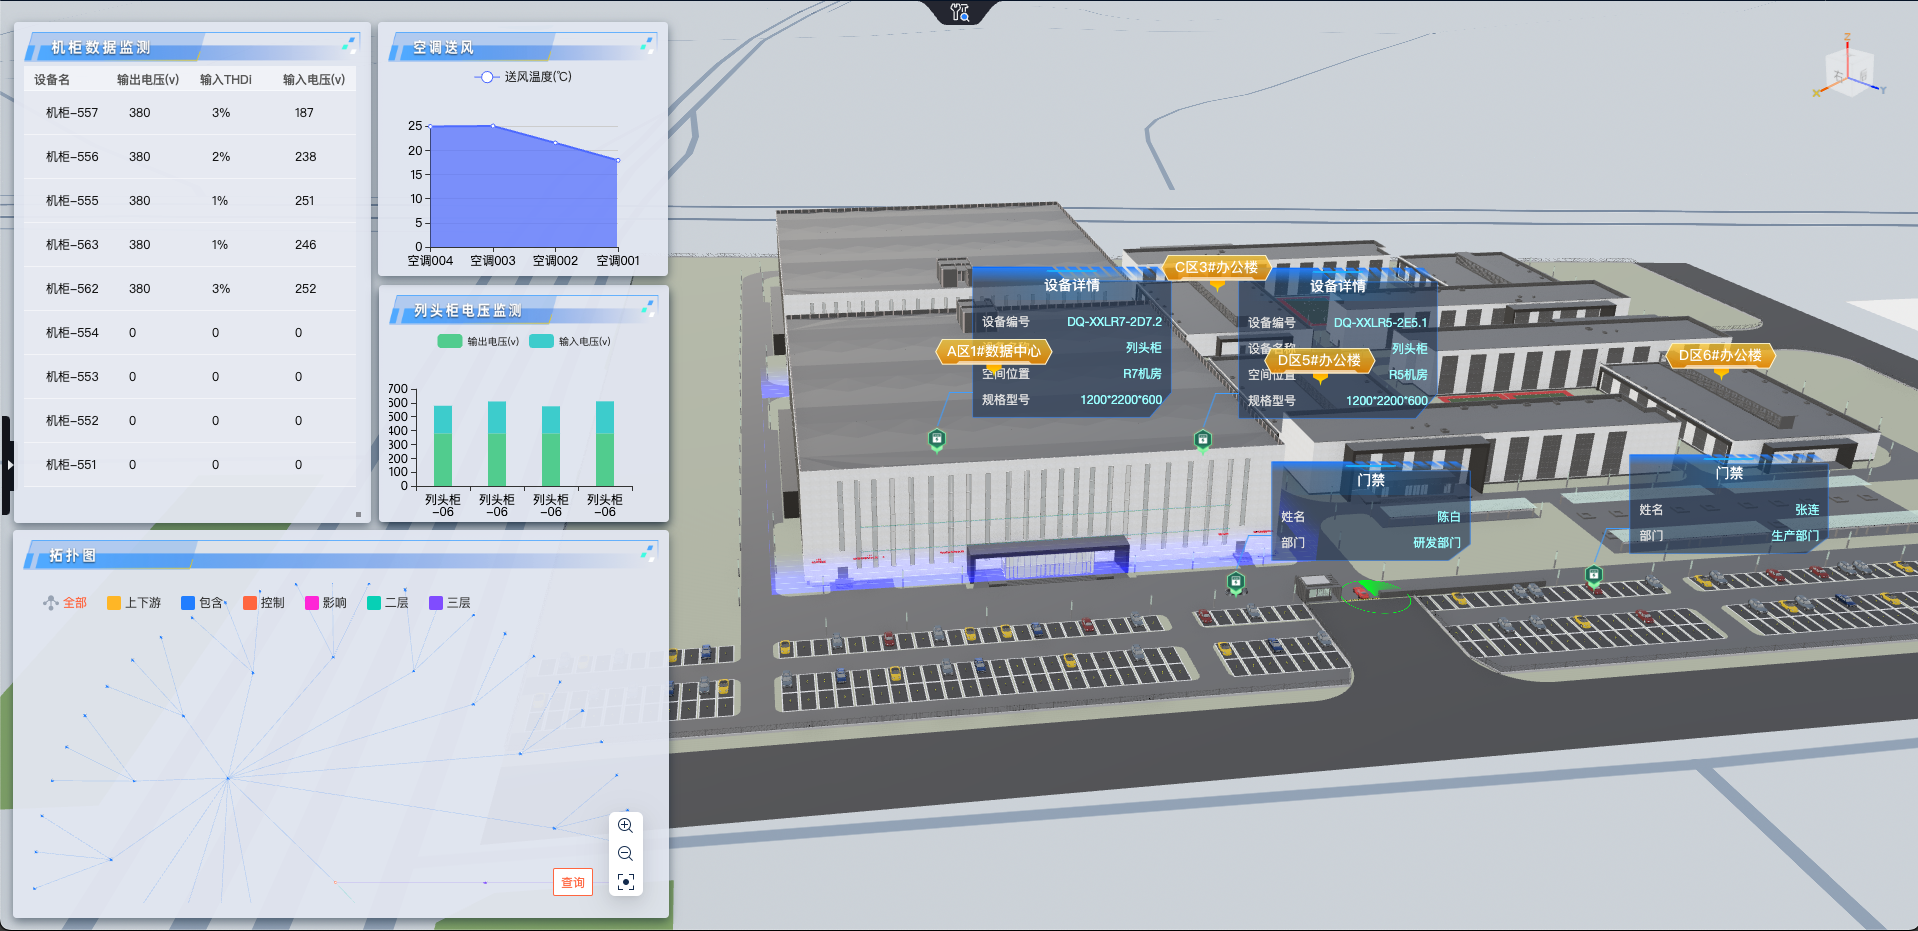
Task: Click green lock marker under A区1#数据中心
Action: [937, 439]
